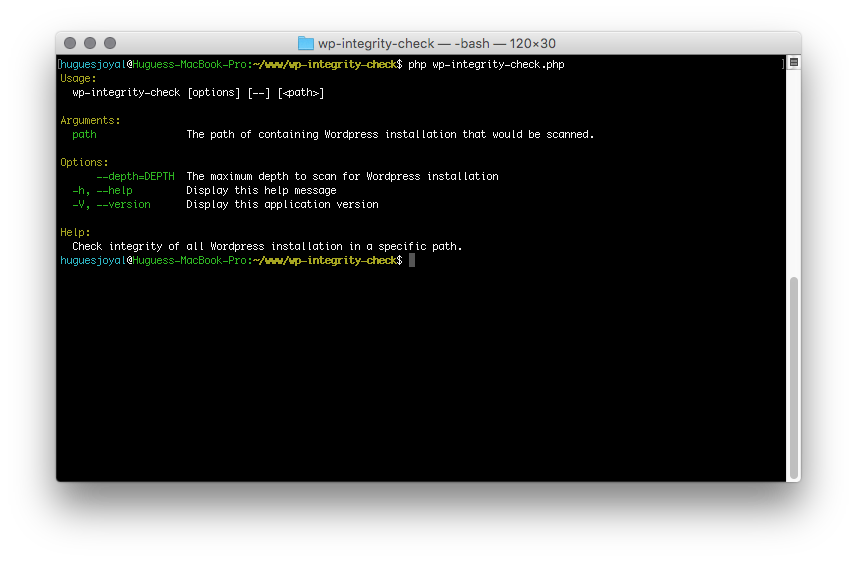The width and height of the screenshot is (857, 562).
Task: Click the --depth=DEPTH option text
Action: 135,176
